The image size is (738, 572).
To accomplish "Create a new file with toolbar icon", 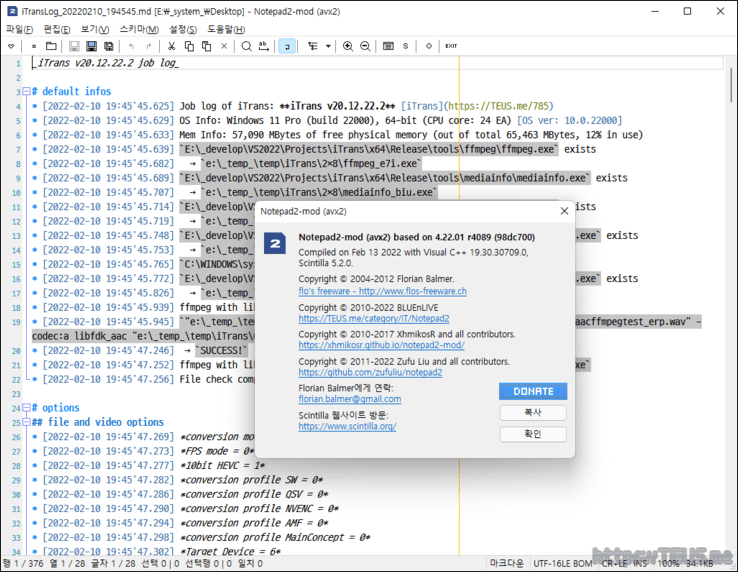I will [x=33, y=46].
